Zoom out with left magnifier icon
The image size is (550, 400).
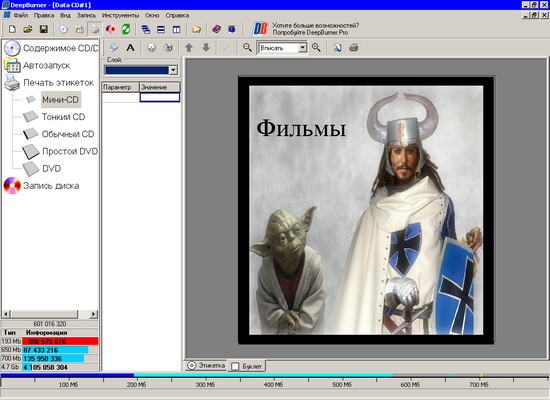pyautogui.click(x=247, y=47)
